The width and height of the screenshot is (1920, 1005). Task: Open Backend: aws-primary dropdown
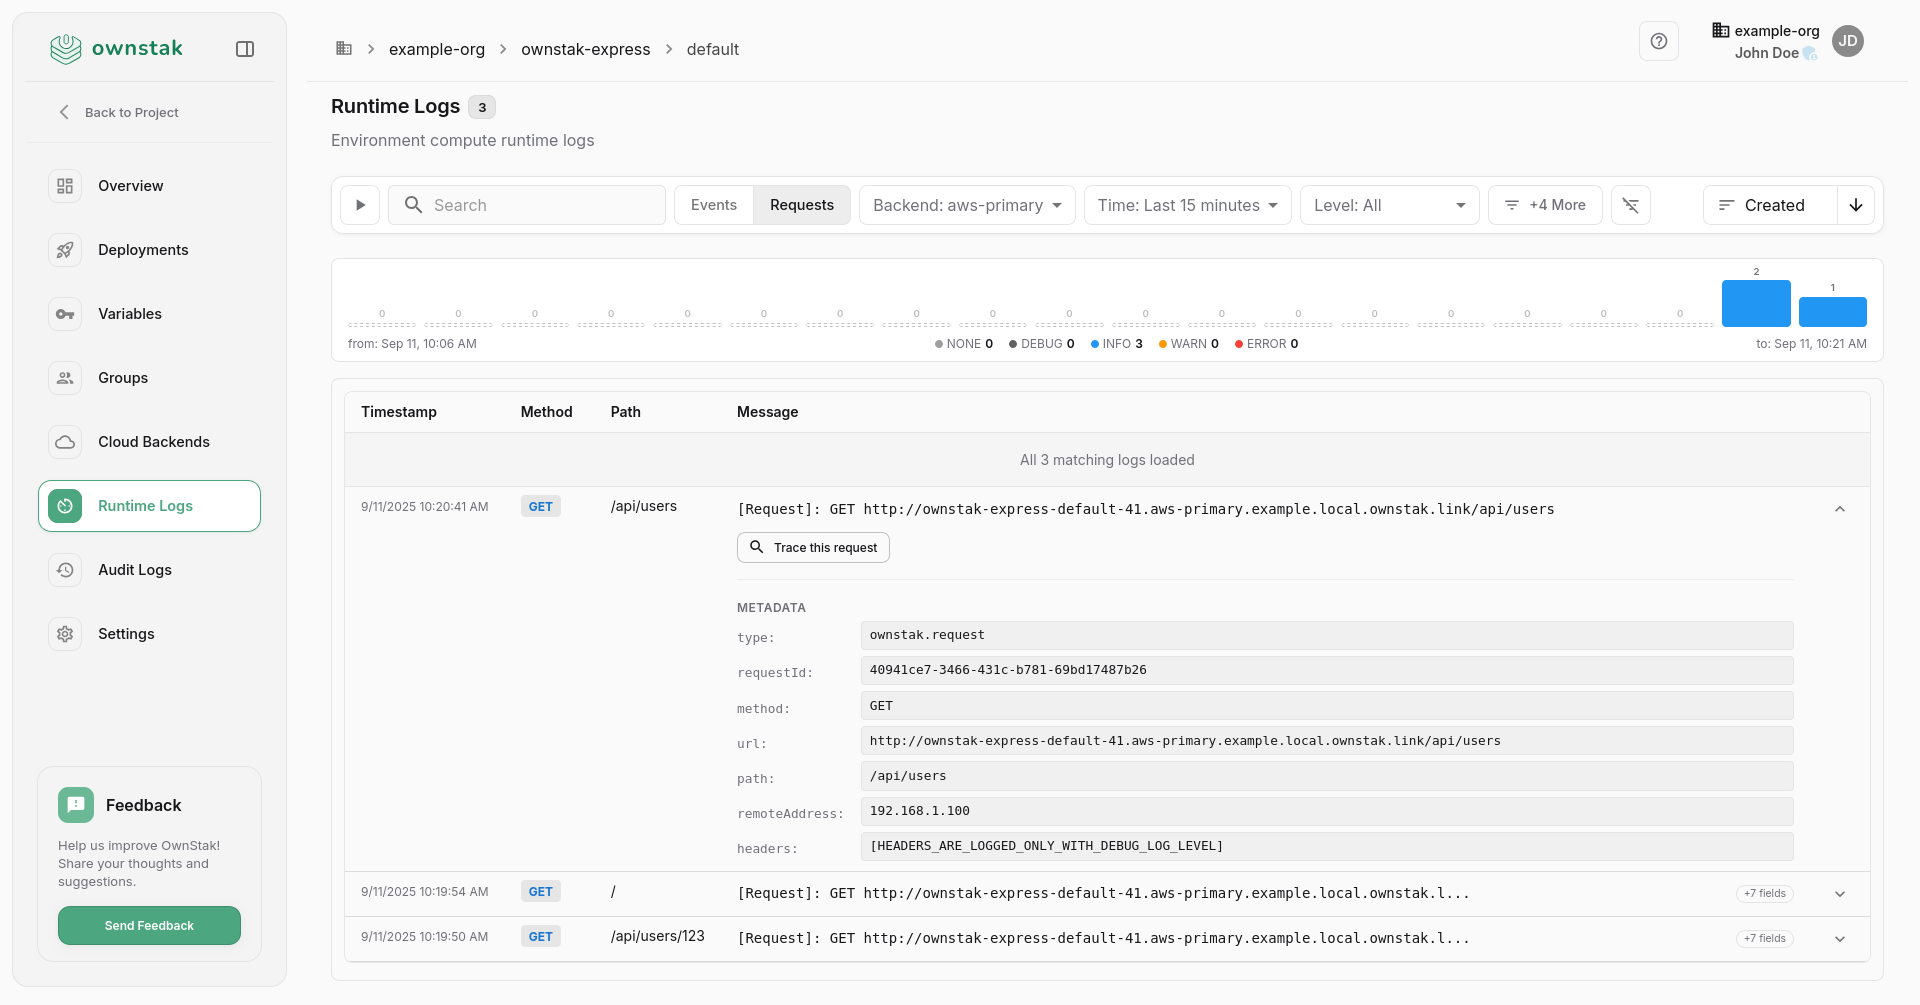(966, 205)
